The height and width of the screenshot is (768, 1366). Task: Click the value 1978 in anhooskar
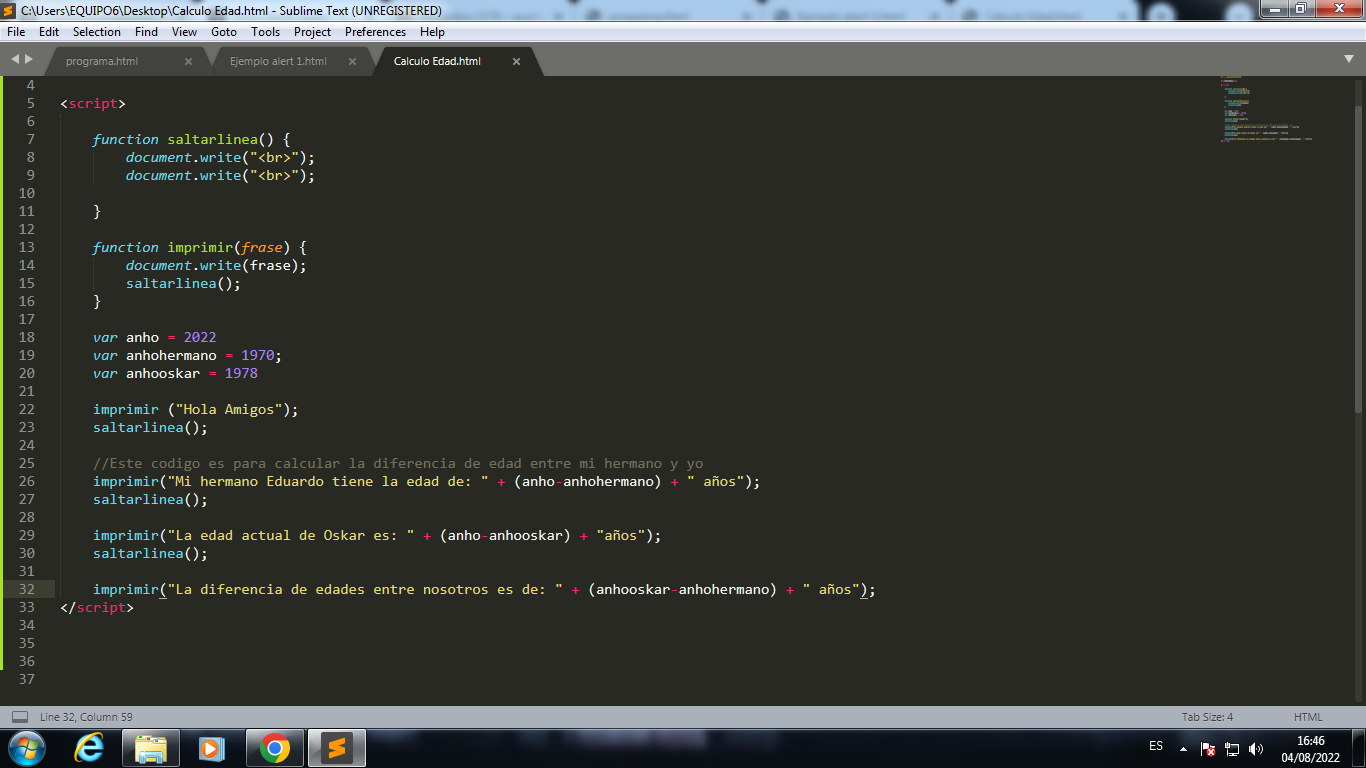coord(241,373)
